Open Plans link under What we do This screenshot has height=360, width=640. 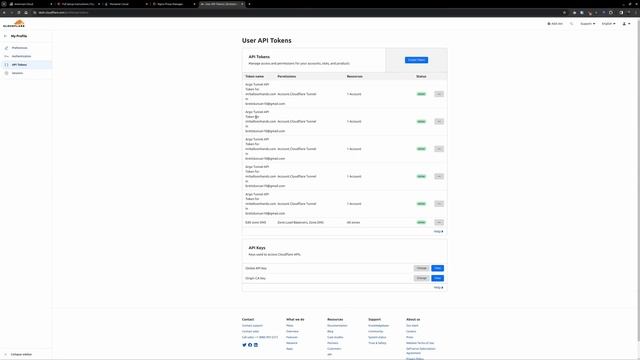tap(290, 326)
